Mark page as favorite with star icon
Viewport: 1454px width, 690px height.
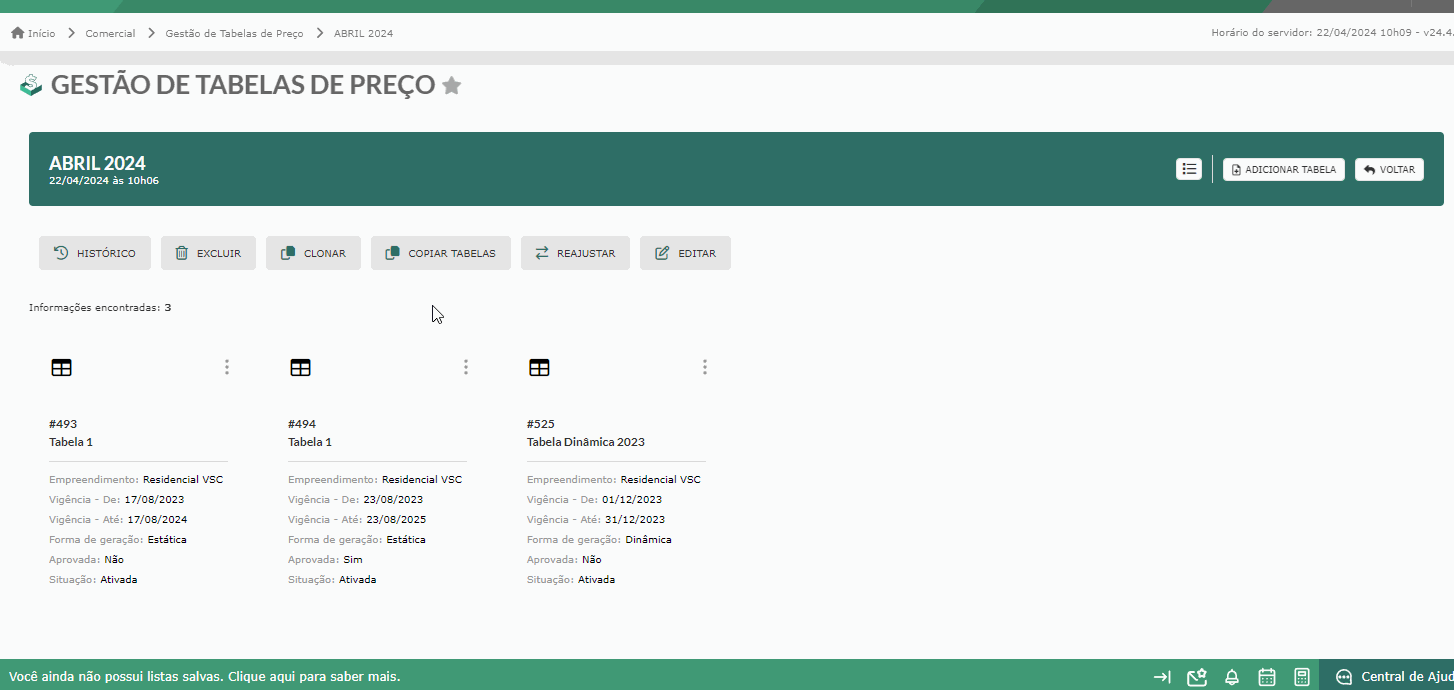(452, 86)
